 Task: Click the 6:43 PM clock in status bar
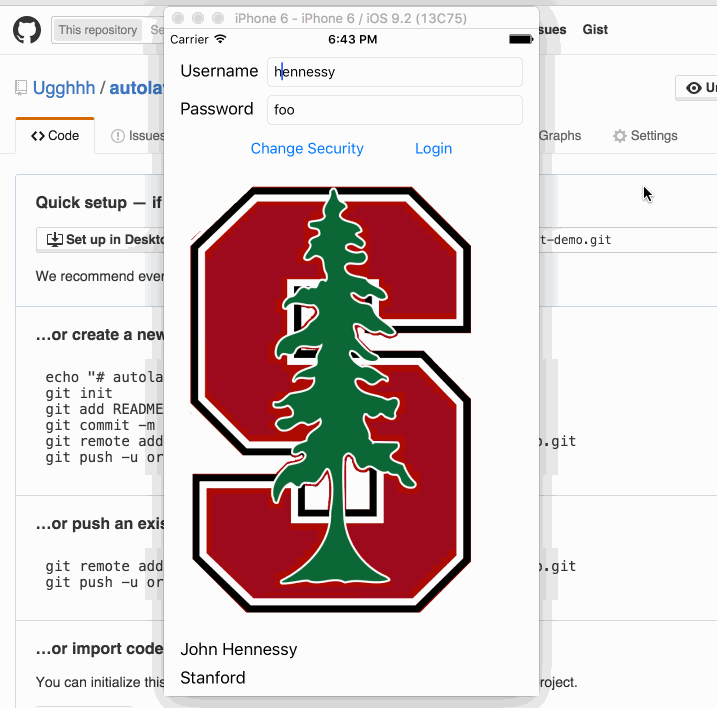pyautogui.click(x=353, y=39)
